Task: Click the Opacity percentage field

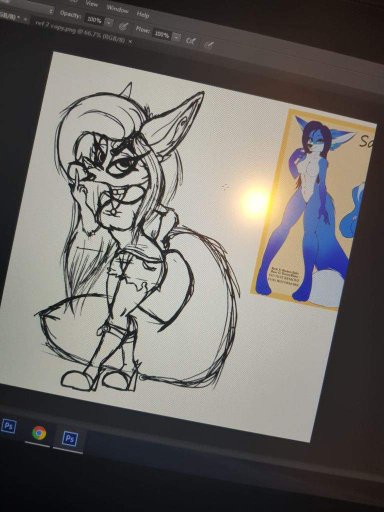Action: [94, 20]
